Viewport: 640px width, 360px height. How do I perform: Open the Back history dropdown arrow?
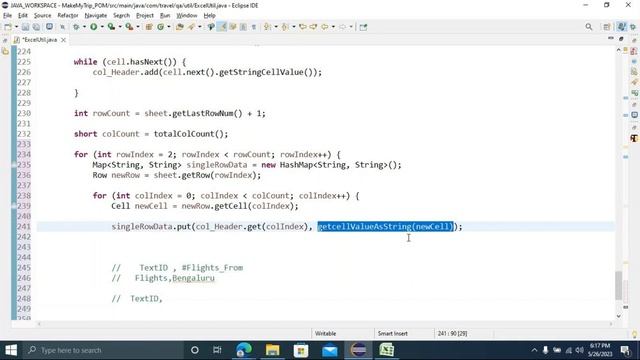(x=333, y=27)
